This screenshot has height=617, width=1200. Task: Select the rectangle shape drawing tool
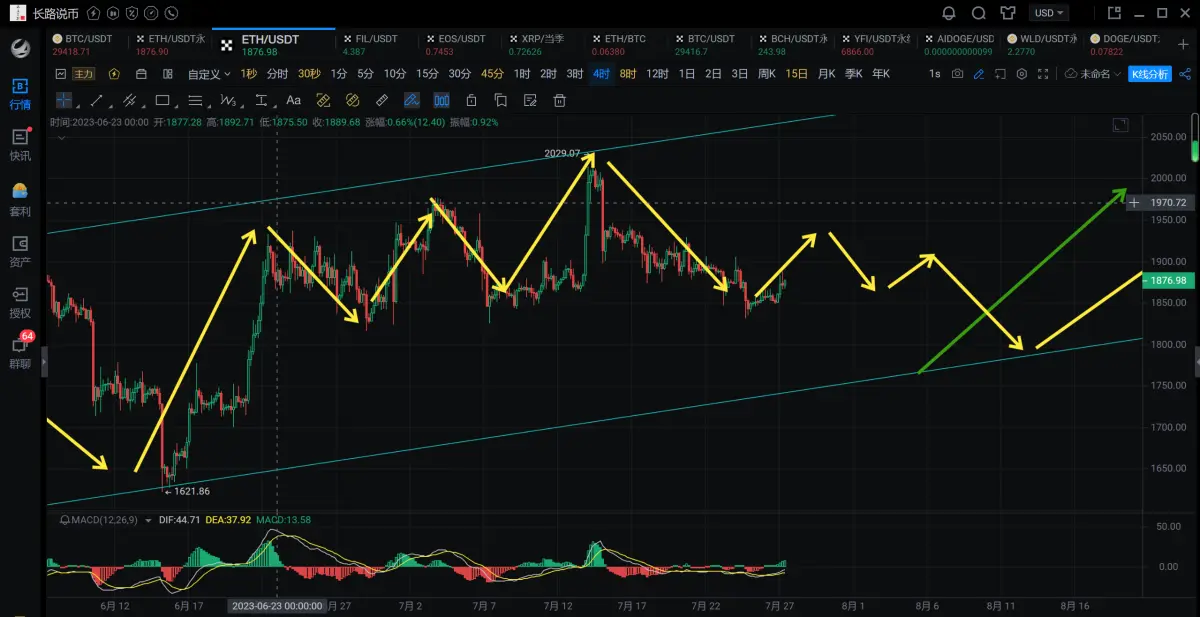pyautogui.click(x=162, y=100)
